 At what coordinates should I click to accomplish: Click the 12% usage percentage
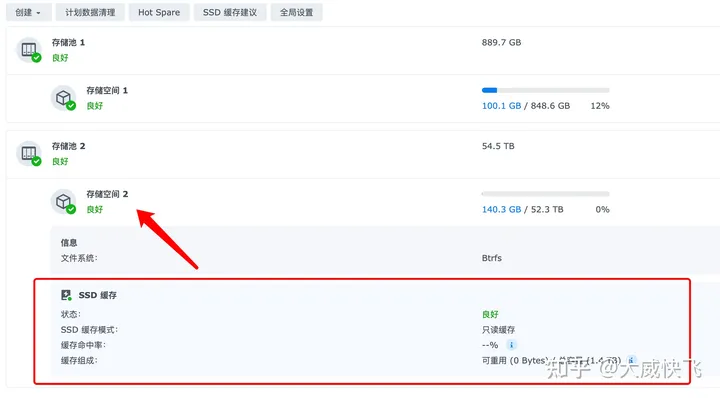coord(600,106)
